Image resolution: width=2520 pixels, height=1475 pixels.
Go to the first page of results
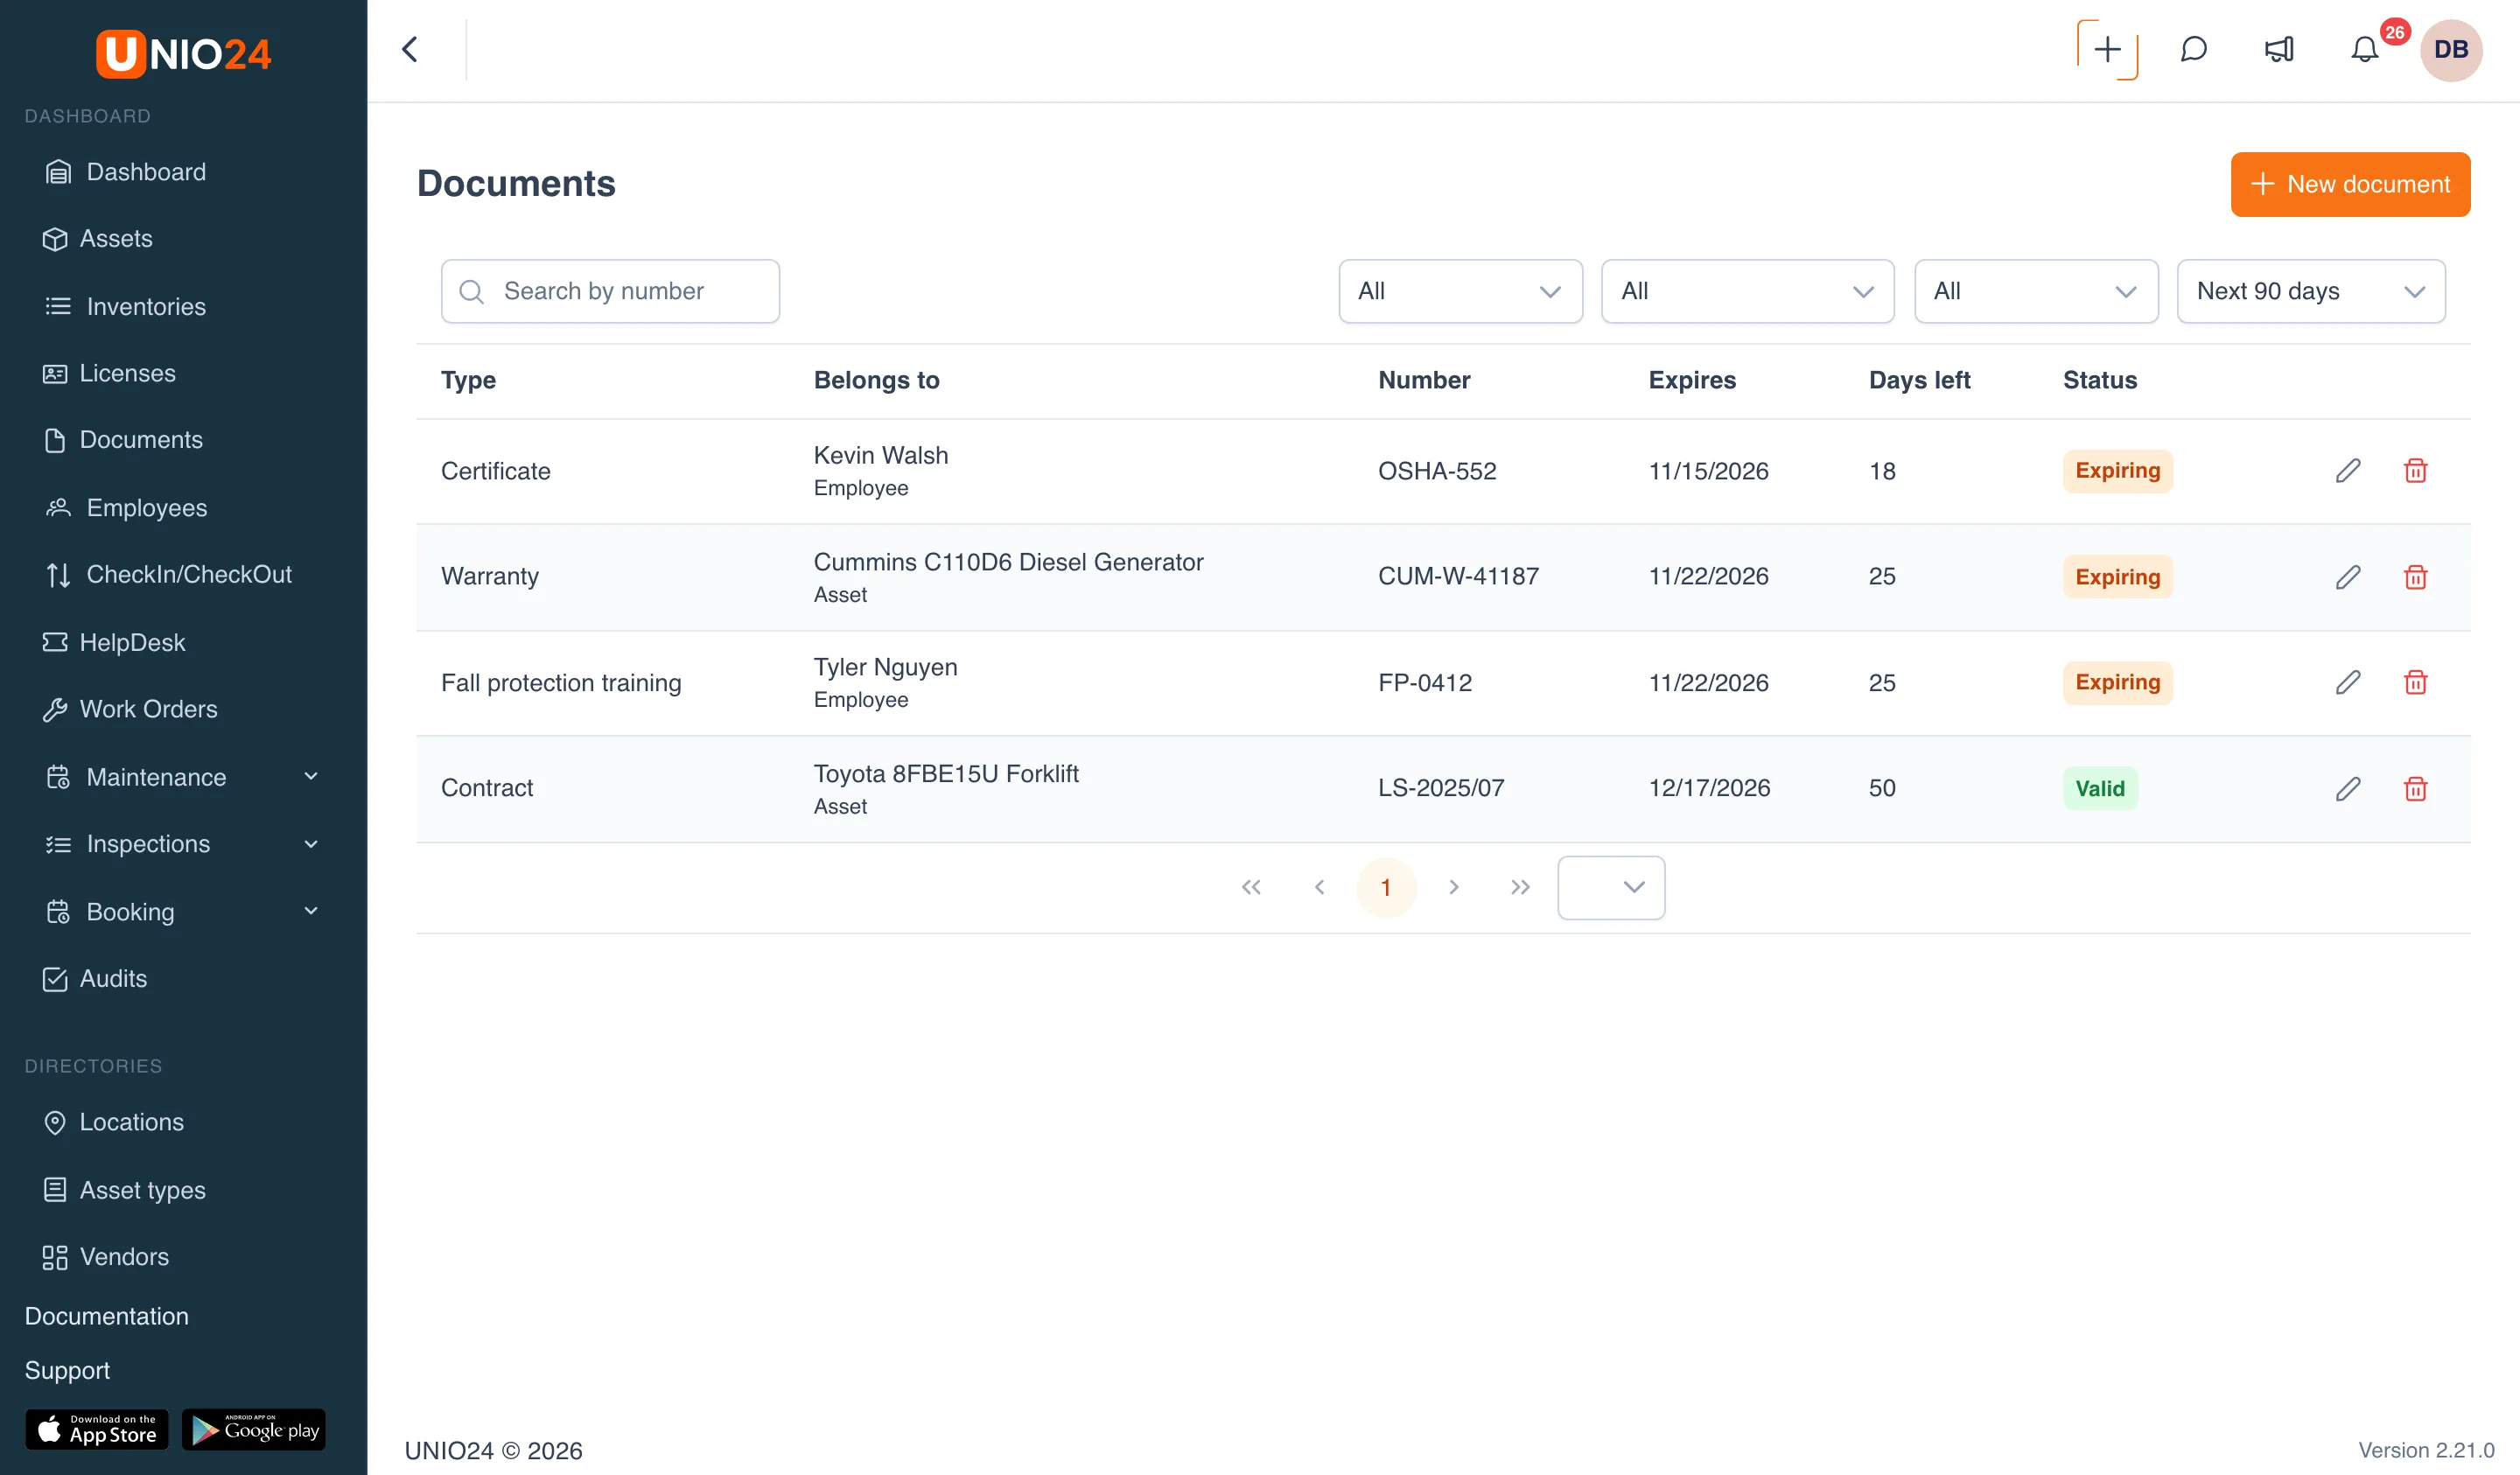[1251, 887]
